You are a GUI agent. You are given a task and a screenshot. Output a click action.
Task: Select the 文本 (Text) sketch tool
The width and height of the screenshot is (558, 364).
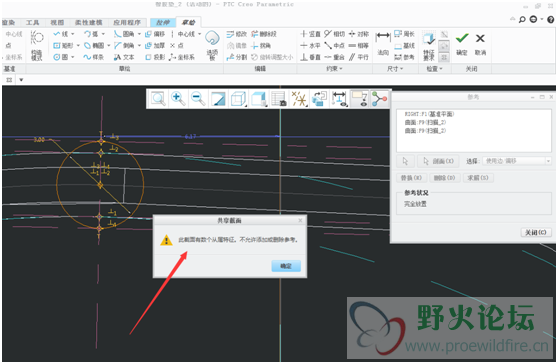click(124, 57)
